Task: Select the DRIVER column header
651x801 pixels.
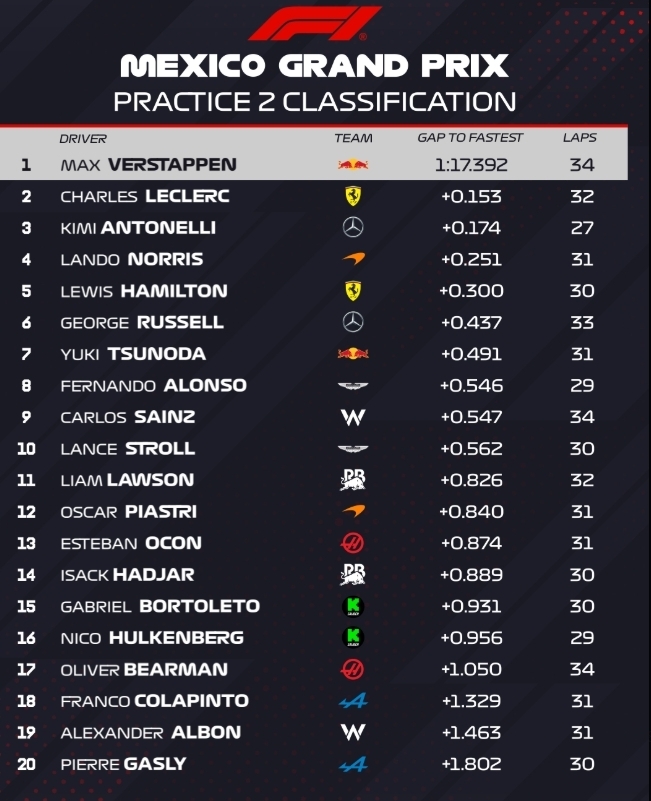Action: coord(83,139)
